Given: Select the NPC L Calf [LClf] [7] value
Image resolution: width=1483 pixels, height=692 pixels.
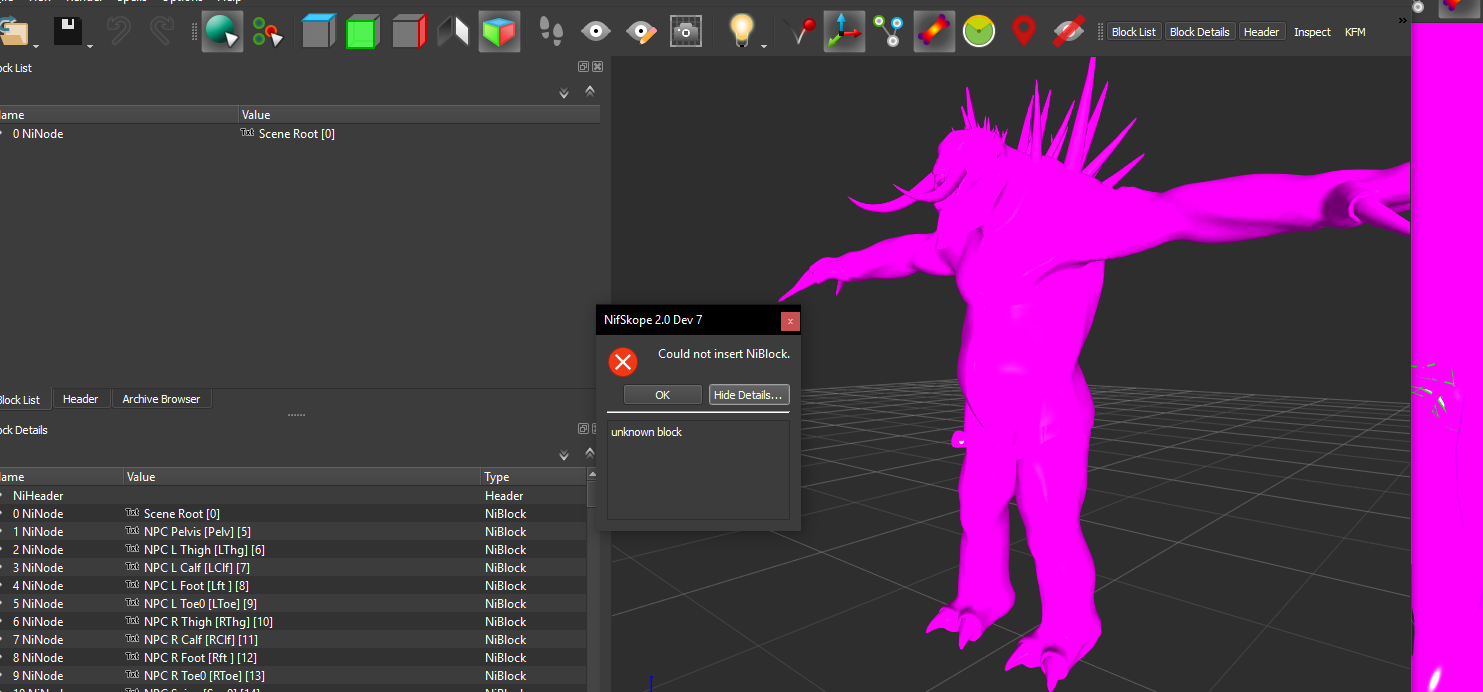Looking at the screenshot, I should [197, 567].
